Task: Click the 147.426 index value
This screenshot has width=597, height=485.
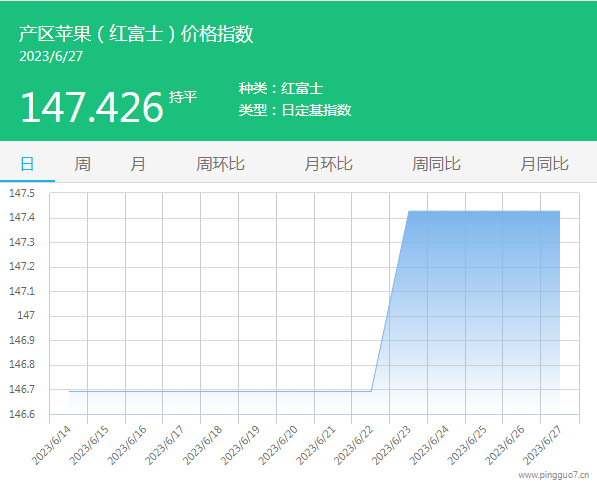Action: [x=92, y=107]
